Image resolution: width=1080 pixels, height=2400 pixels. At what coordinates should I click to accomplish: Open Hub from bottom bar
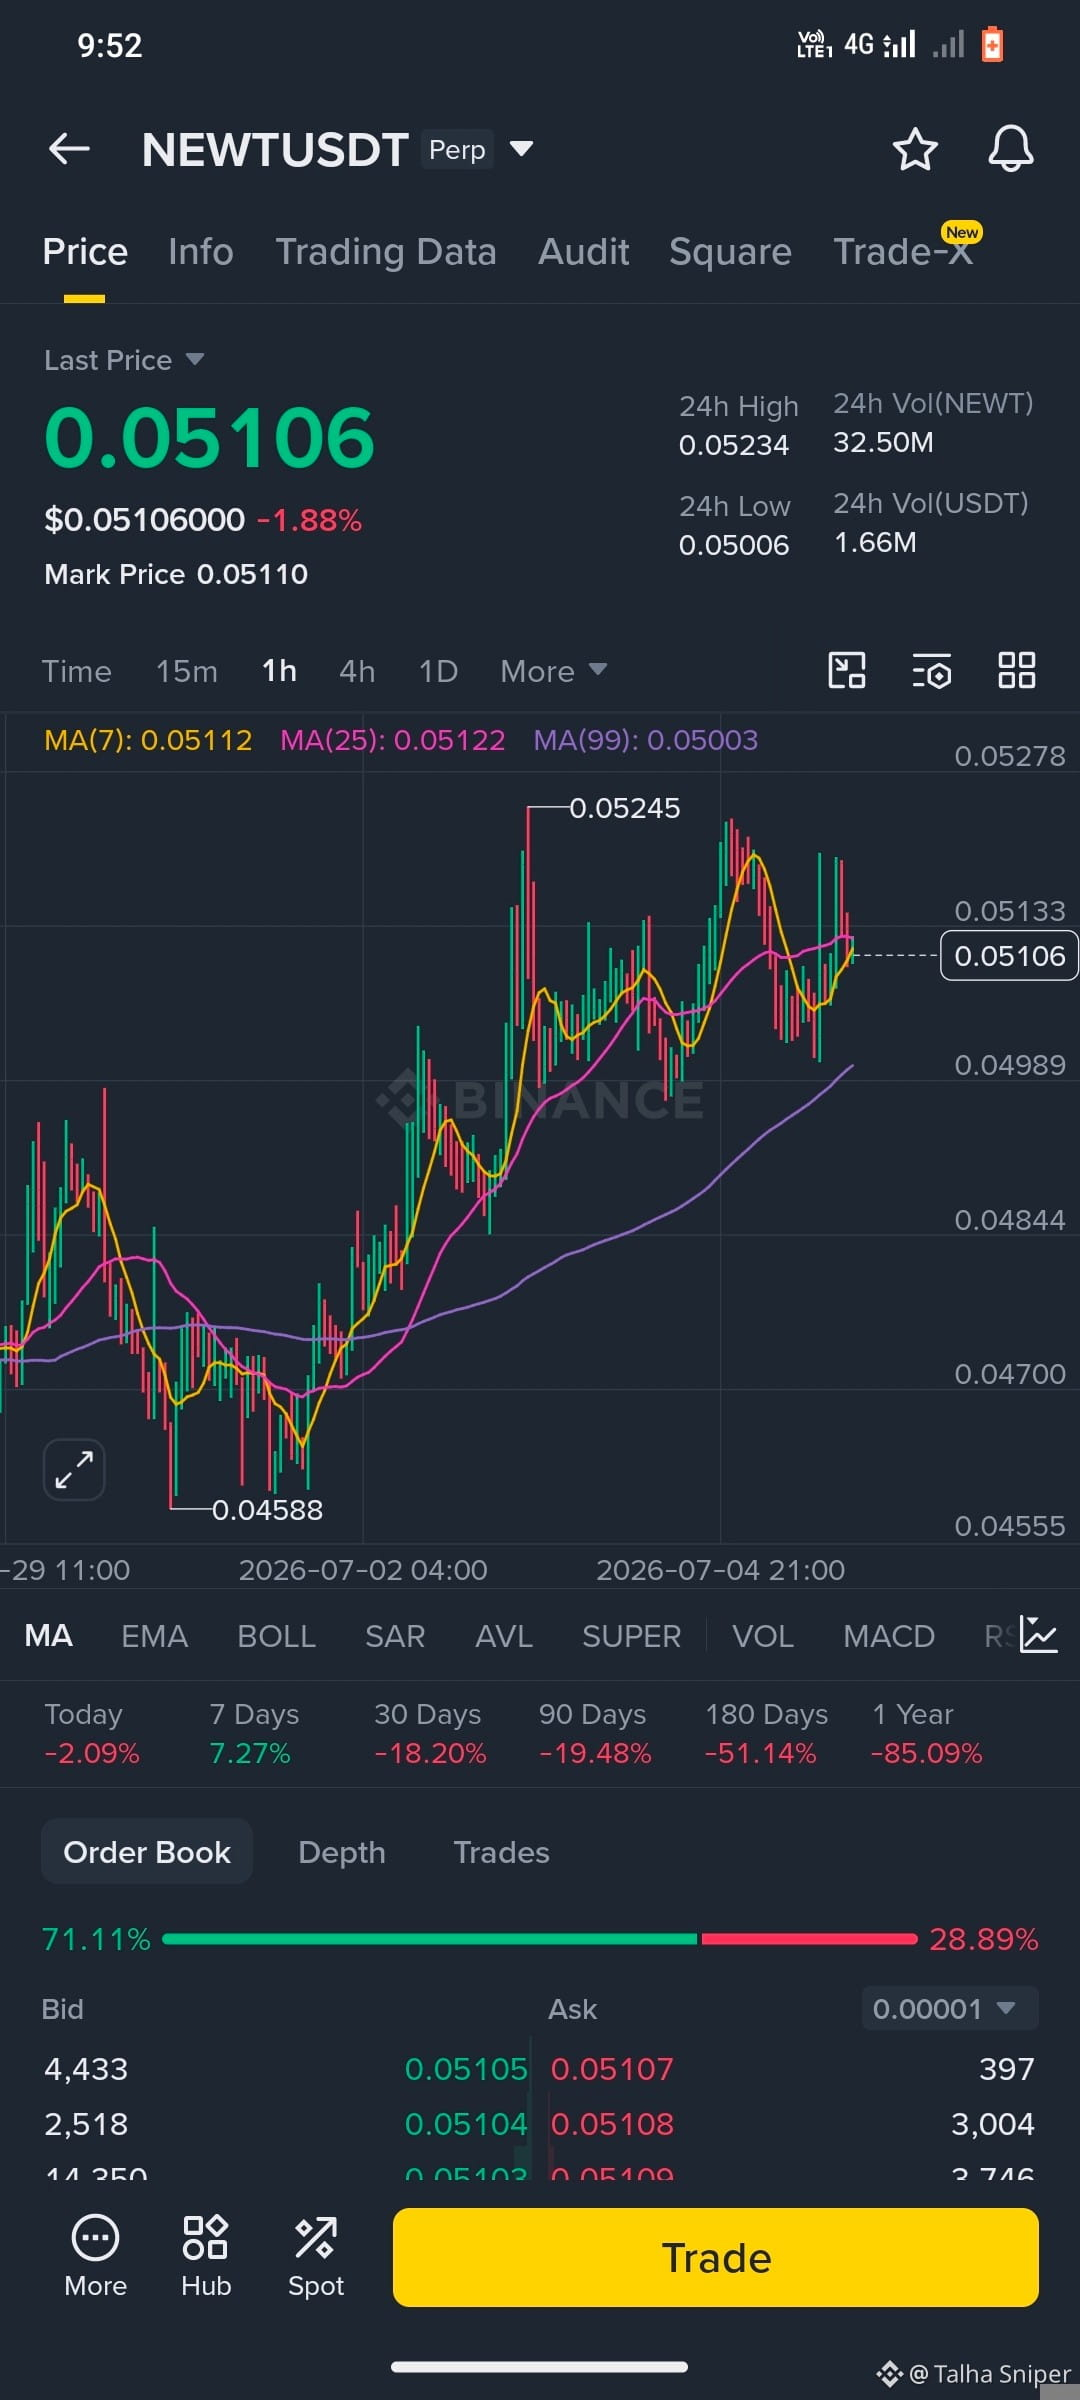point(206,2257)
